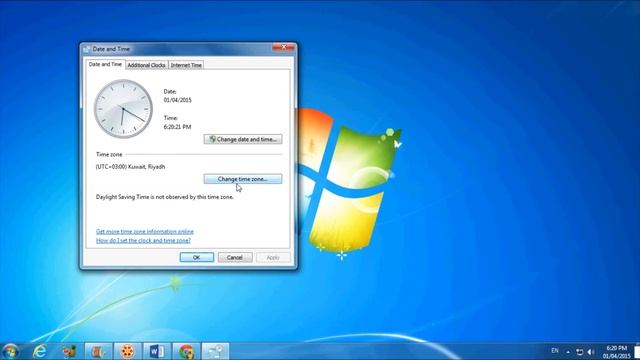Open the volume speaker tray icon
This screenshot has height=360, width=640.
(x=590, y=351)
